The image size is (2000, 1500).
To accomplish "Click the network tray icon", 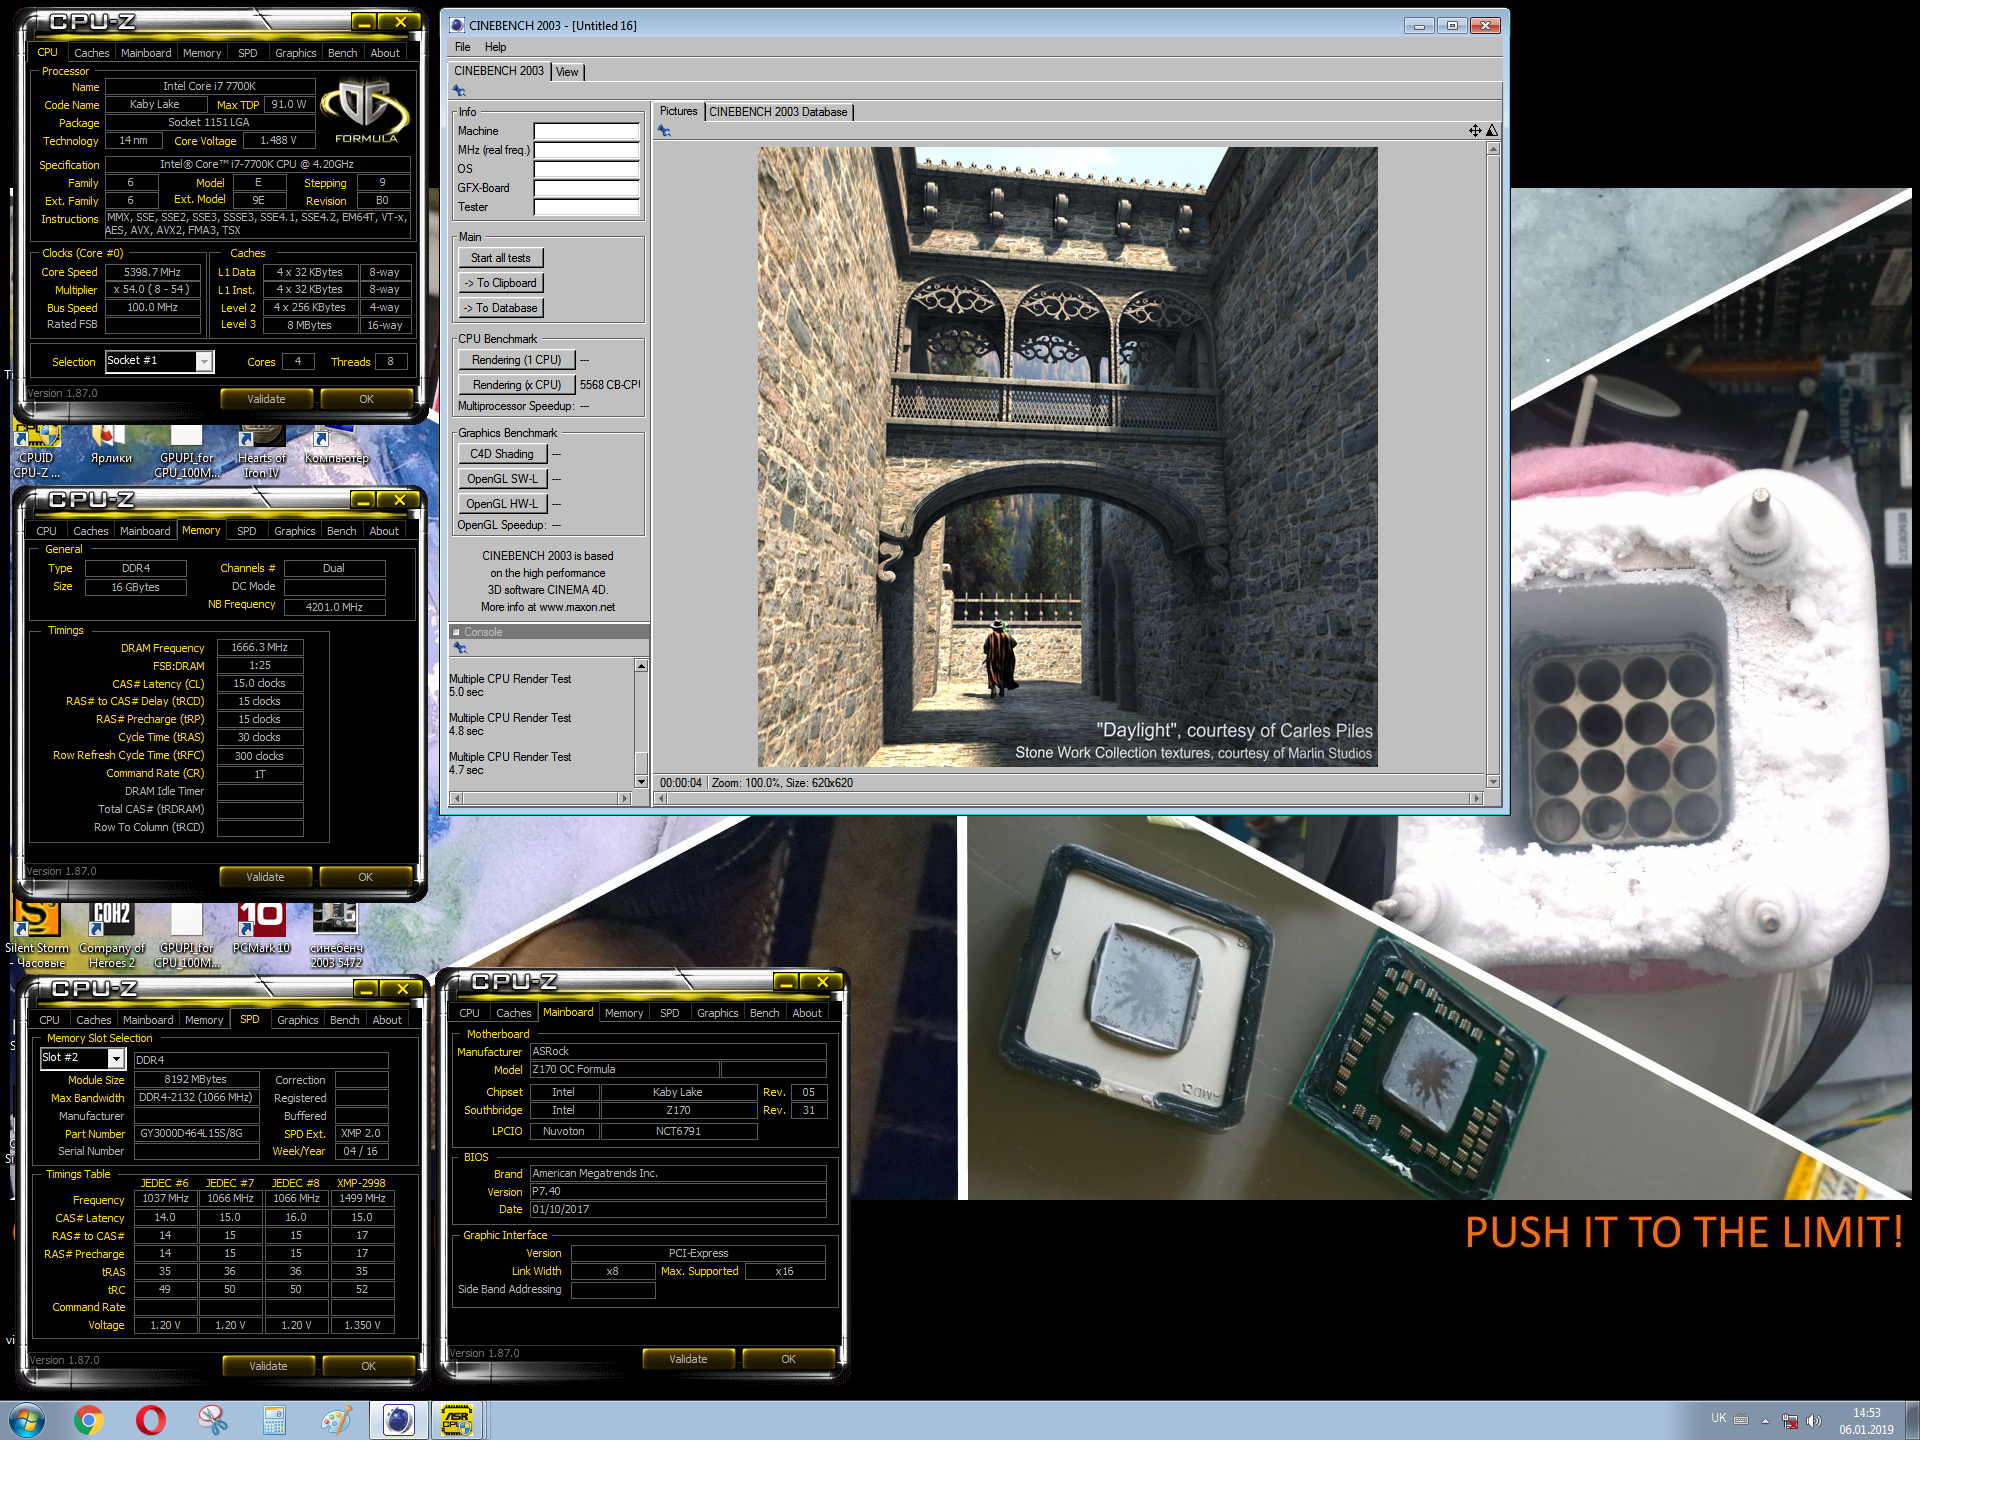I will (1790, 1421).
